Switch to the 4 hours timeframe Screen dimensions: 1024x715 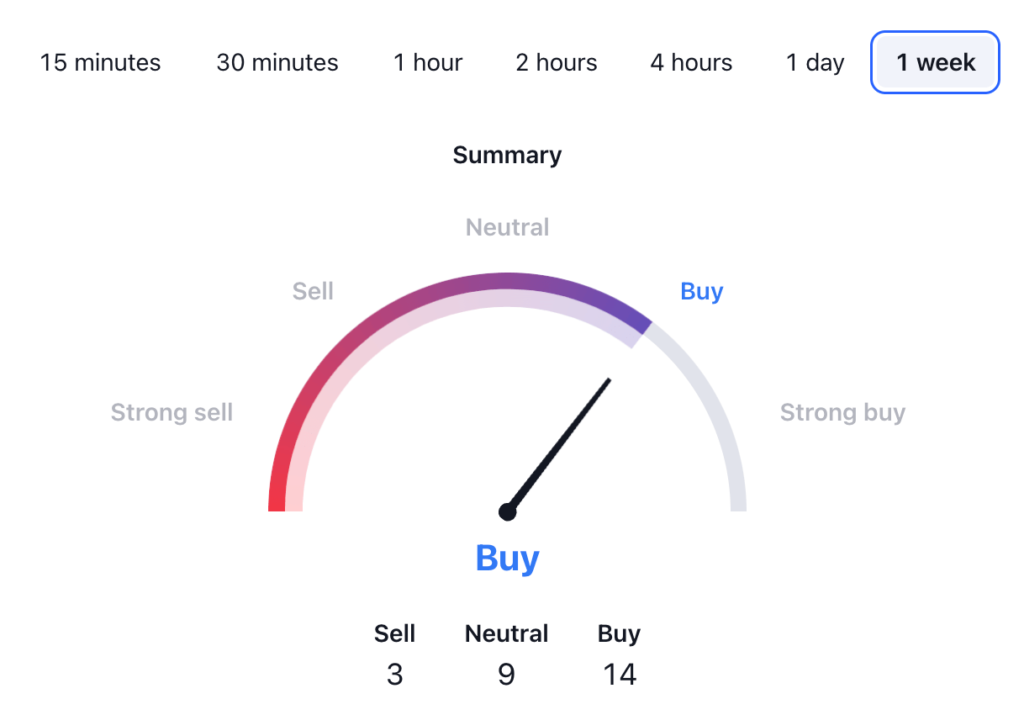click(691, 63)
